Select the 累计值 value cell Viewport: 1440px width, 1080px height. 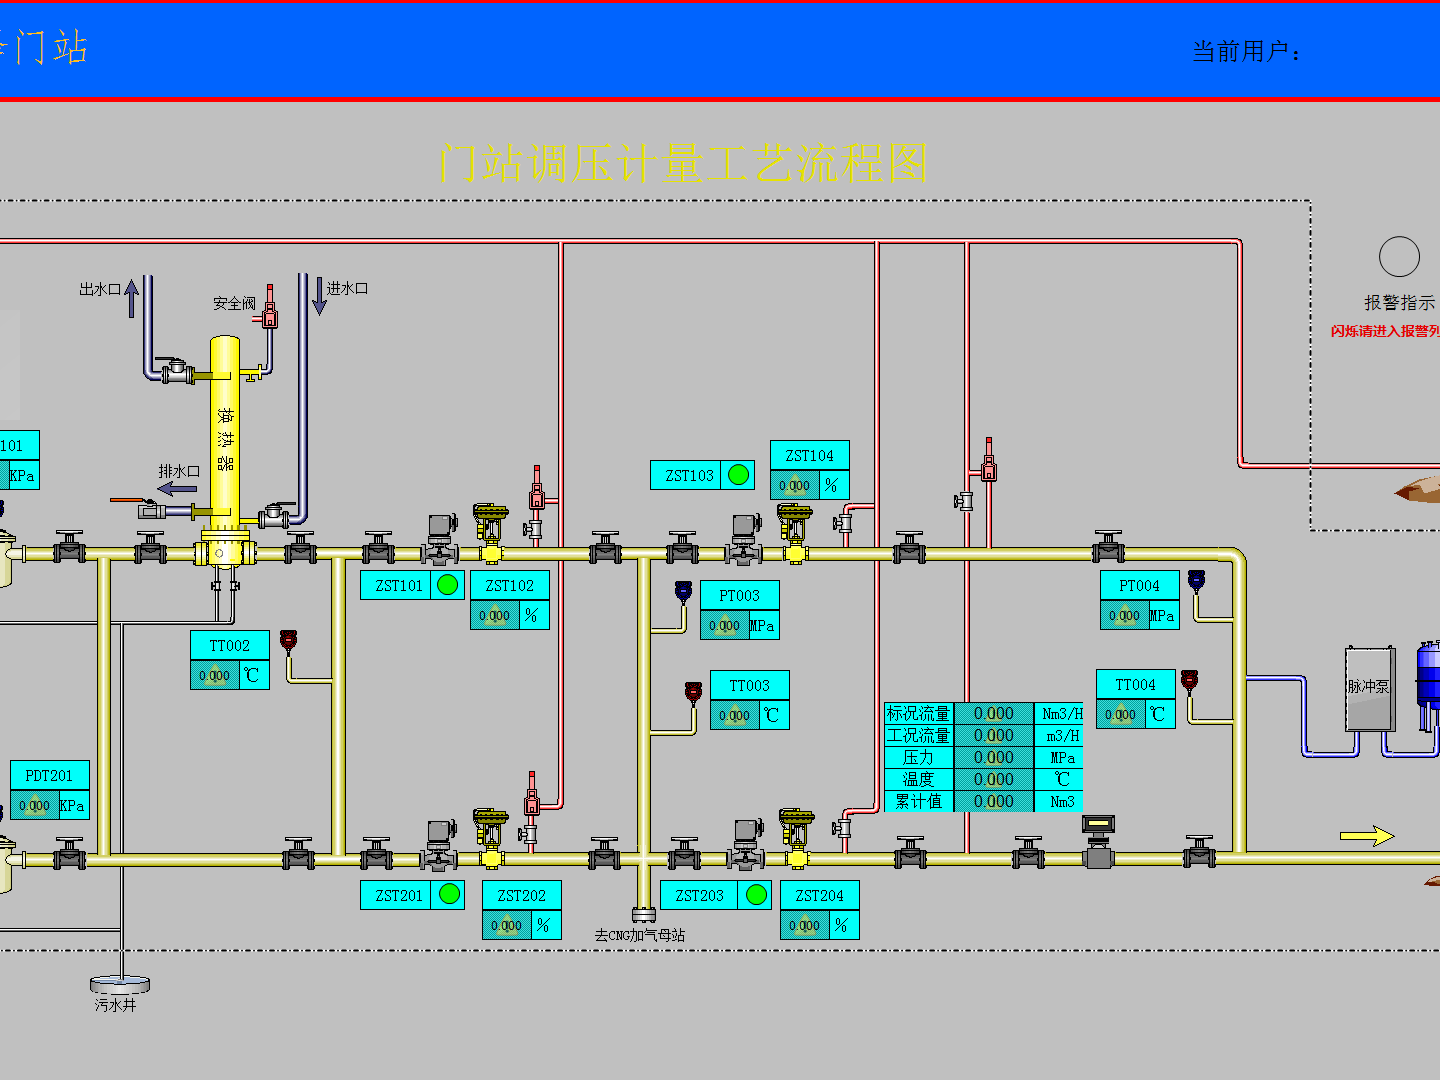(994, 801)
